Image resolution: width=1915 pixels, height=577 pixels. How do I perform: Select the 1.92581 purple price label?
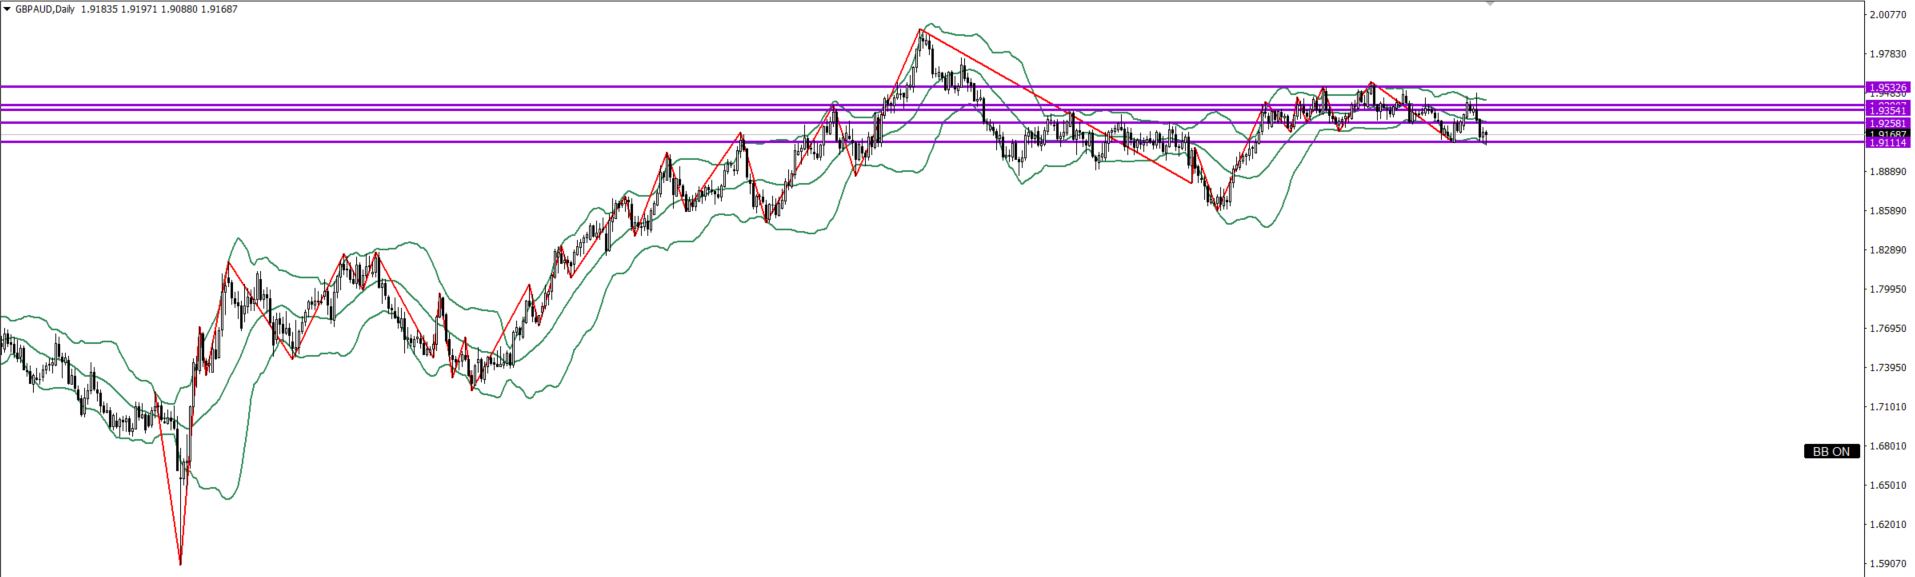point(1887,123)
